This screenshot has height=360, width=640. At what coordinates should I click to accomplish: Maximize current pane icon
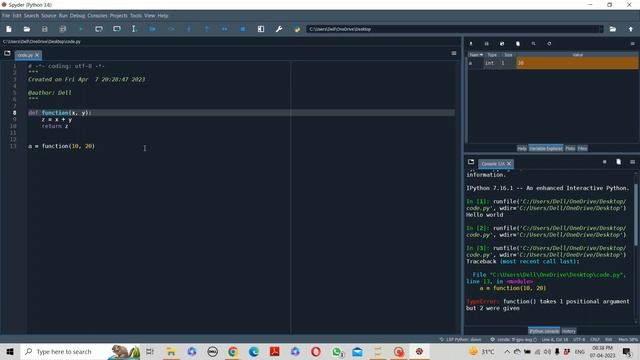click(x=261, y=29)
